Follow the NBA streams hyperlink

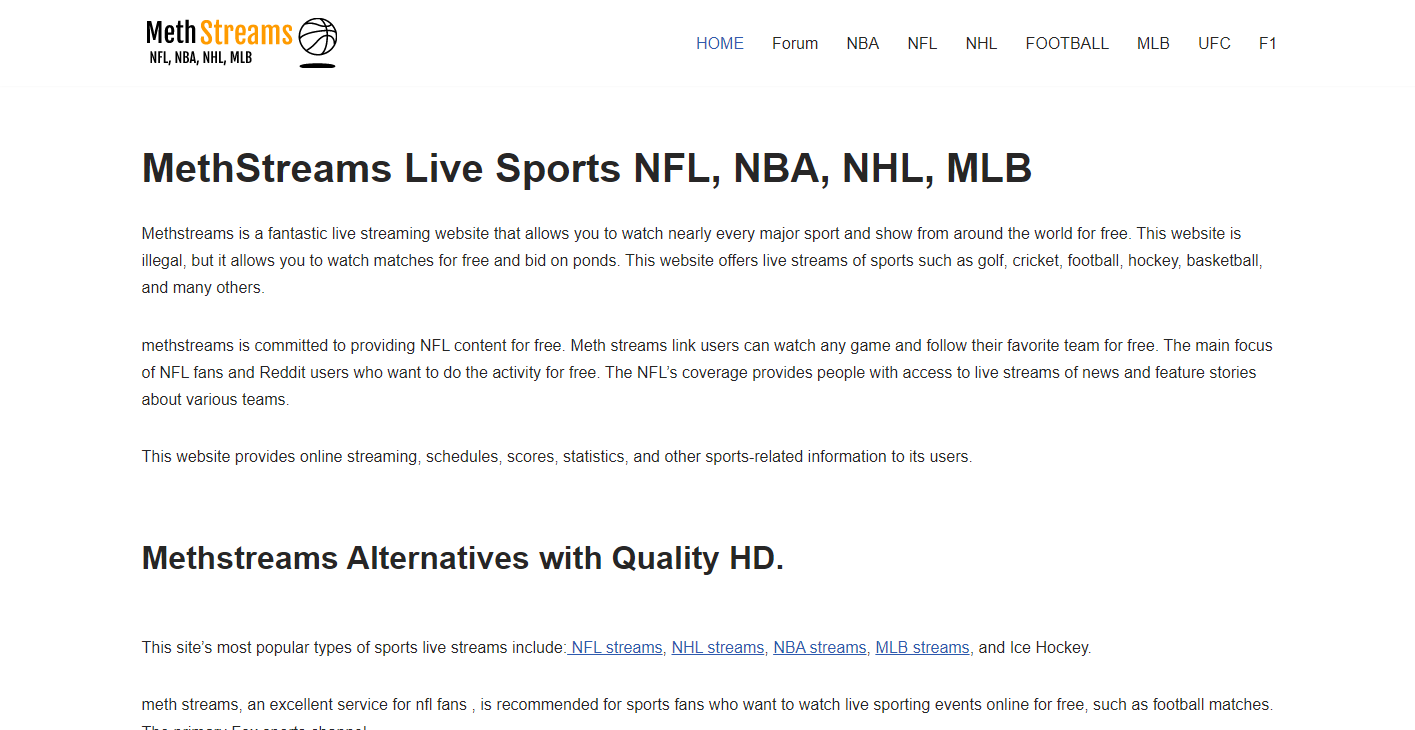point(820,647)
